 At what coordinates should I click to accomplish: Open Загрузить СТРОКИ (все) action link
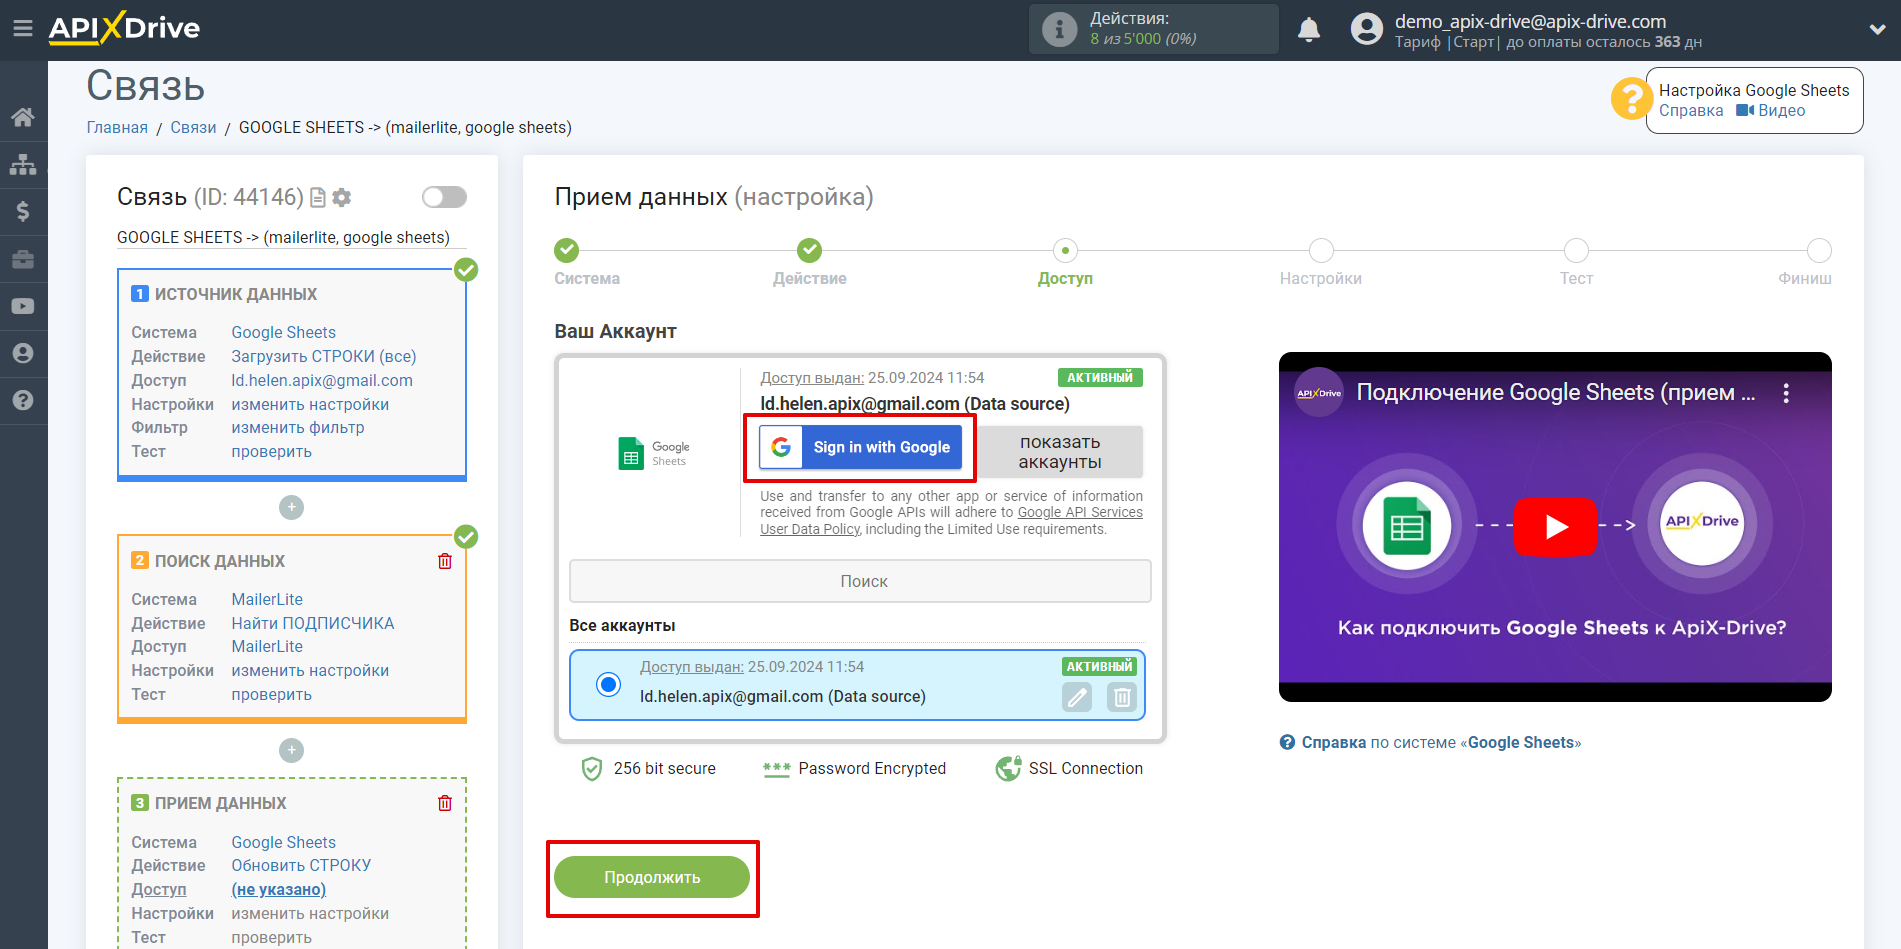pyautogui.click(x=324, y=356)
